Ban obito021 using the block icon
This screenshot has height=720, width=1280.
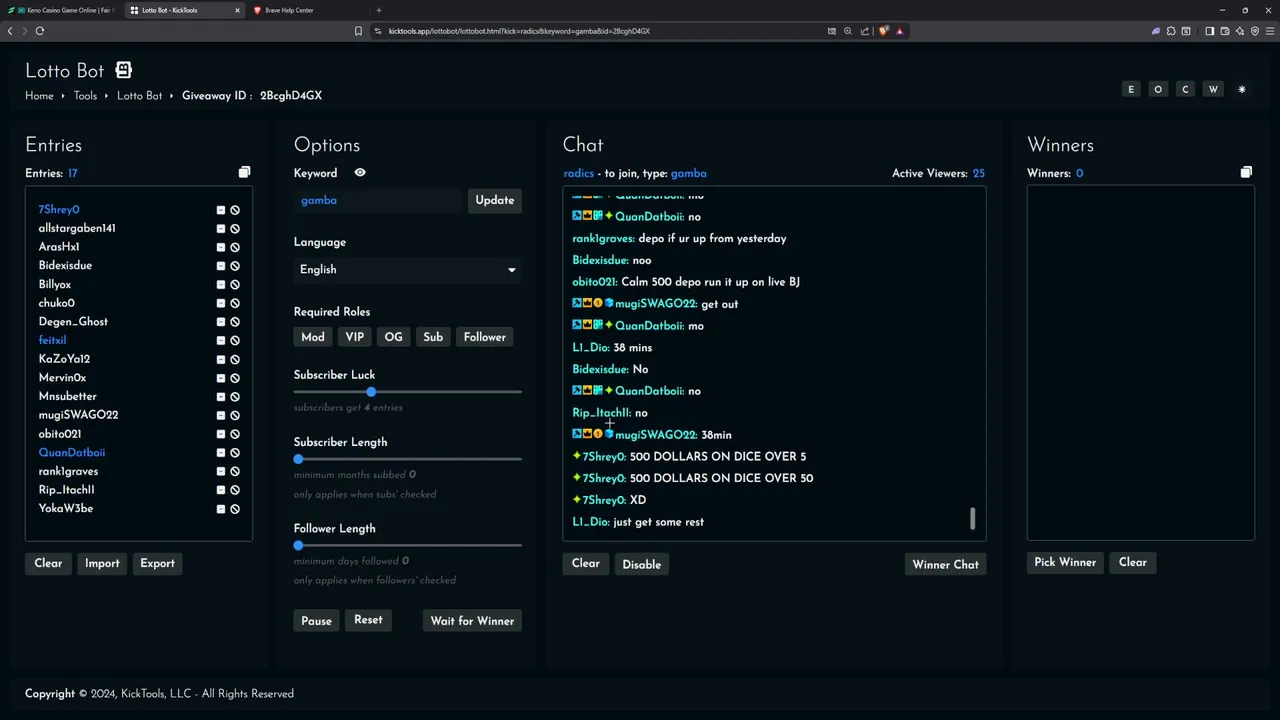[x=235, y=434]
